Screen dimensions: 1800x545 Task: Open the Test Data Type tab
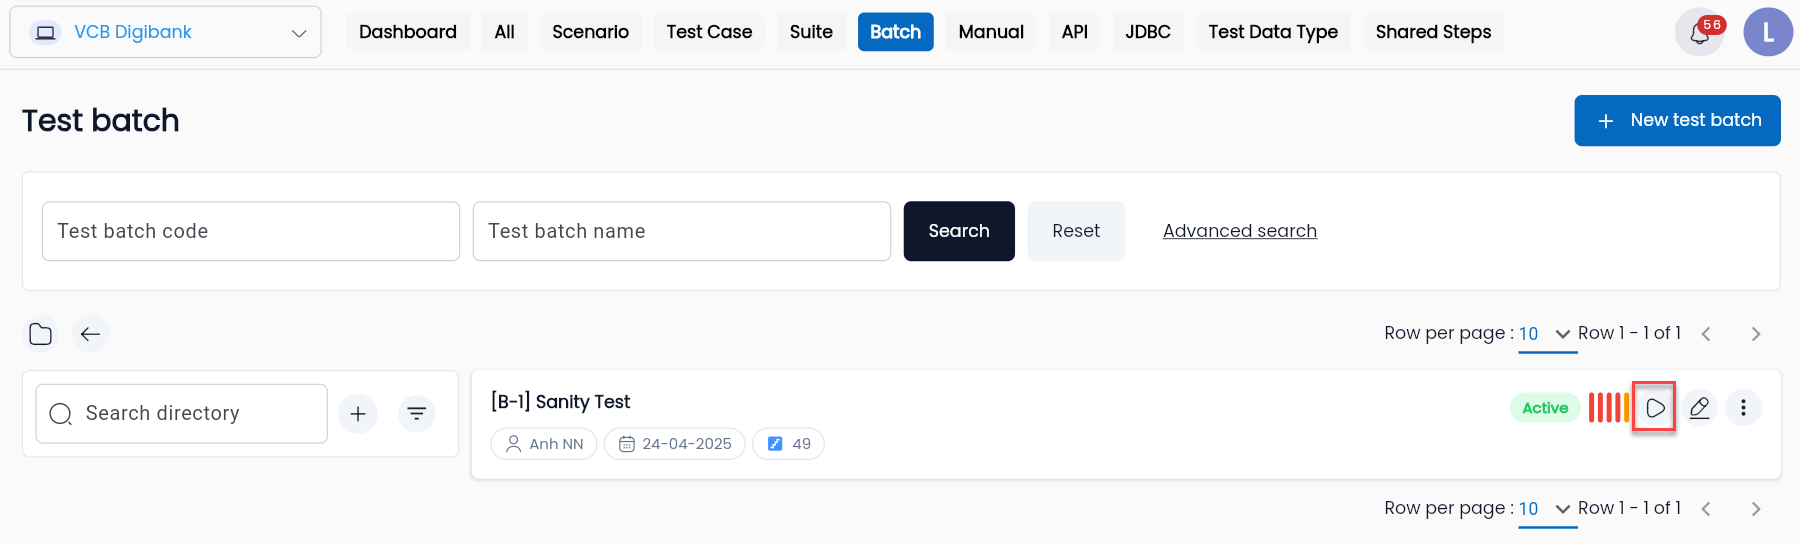coord(1273,32)
